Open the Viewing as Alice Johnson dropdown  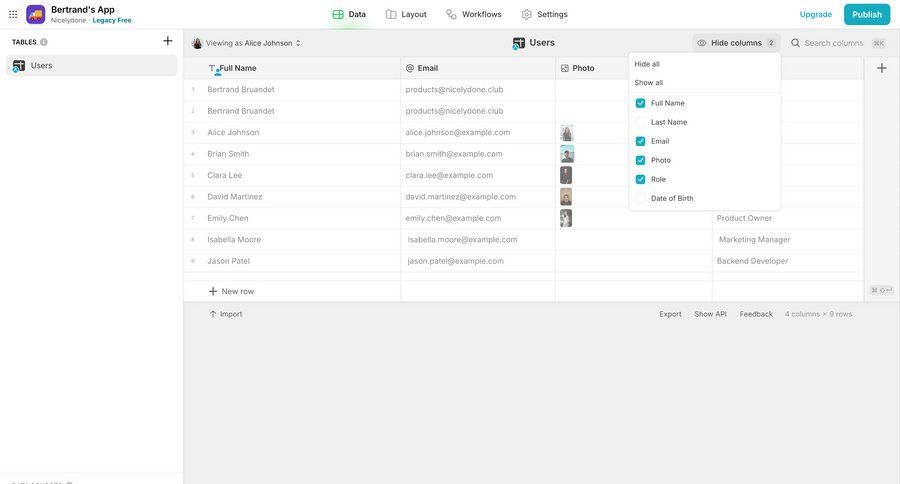[247, 43]
